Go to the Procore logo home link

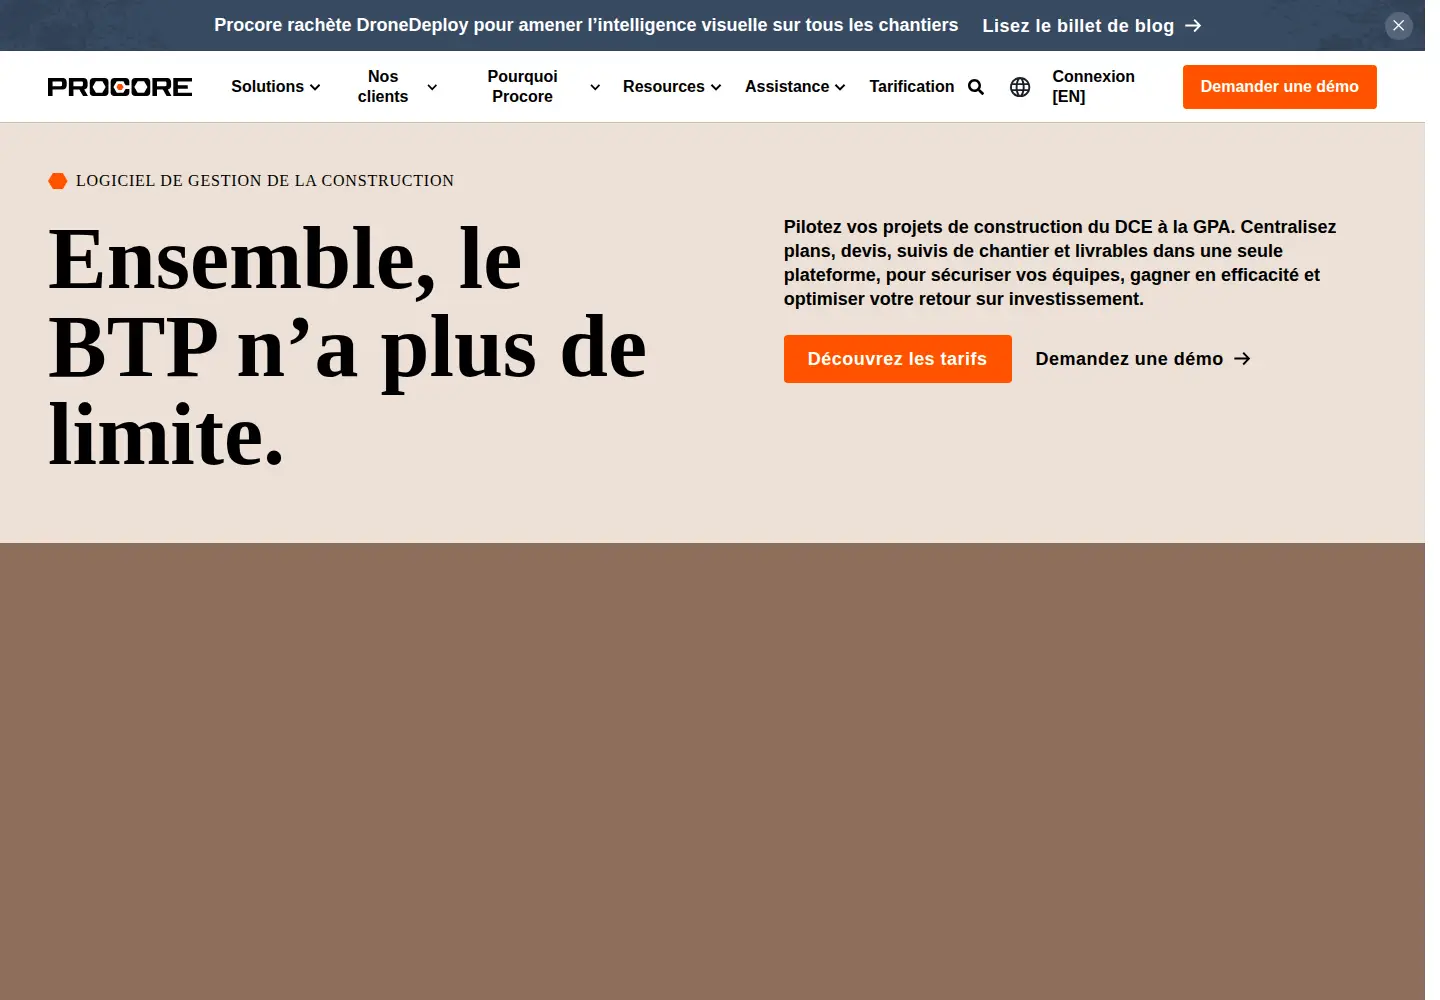(x=120, y=87)
